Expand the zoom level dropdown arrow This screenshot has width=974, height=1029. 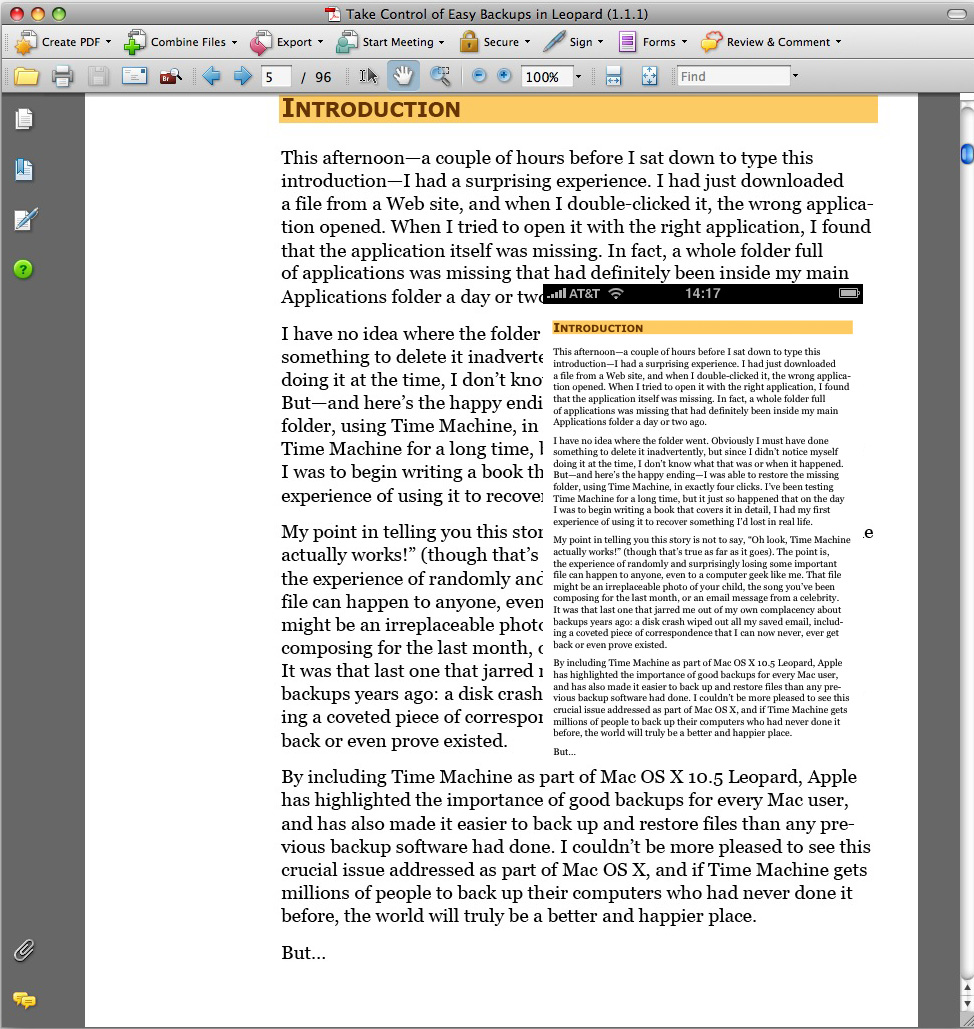point(578,77)
